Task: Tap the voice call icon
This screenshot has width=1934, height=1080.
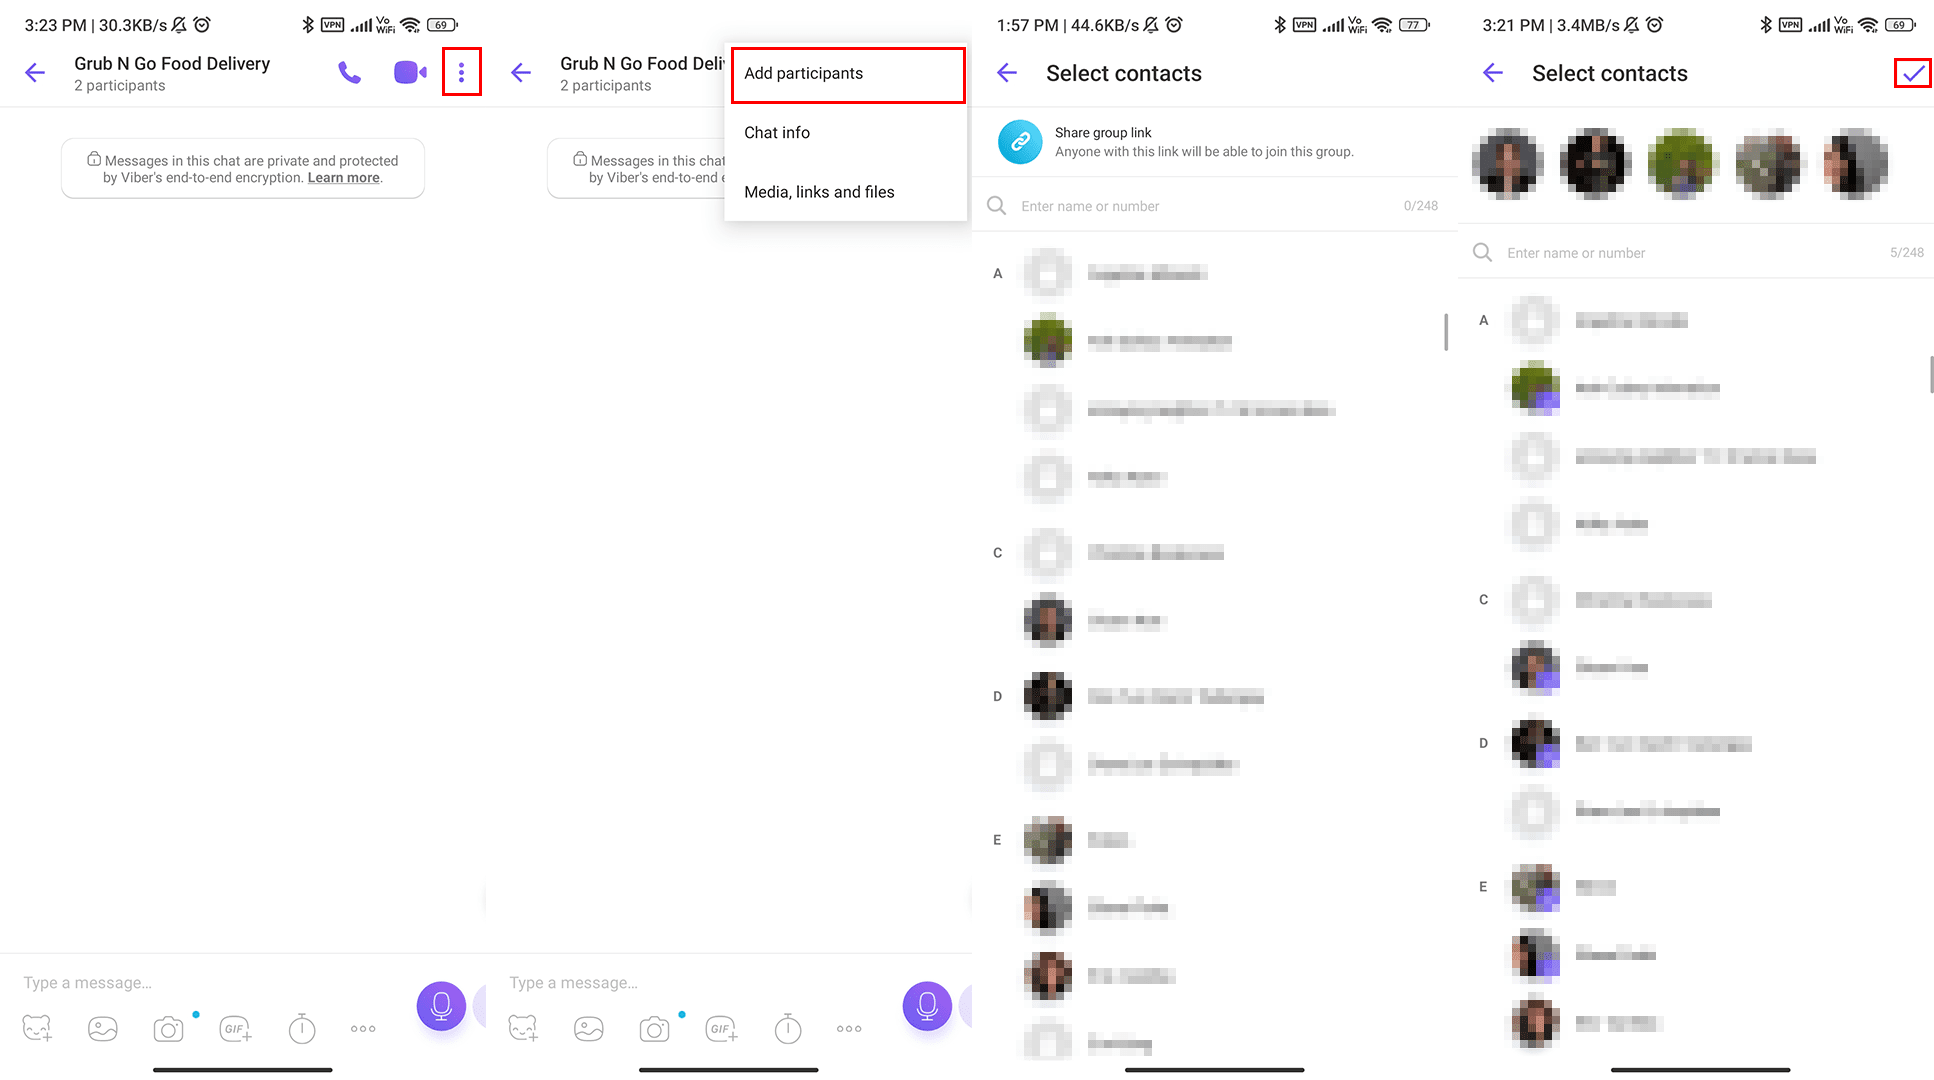Action: tap(348, 72)
